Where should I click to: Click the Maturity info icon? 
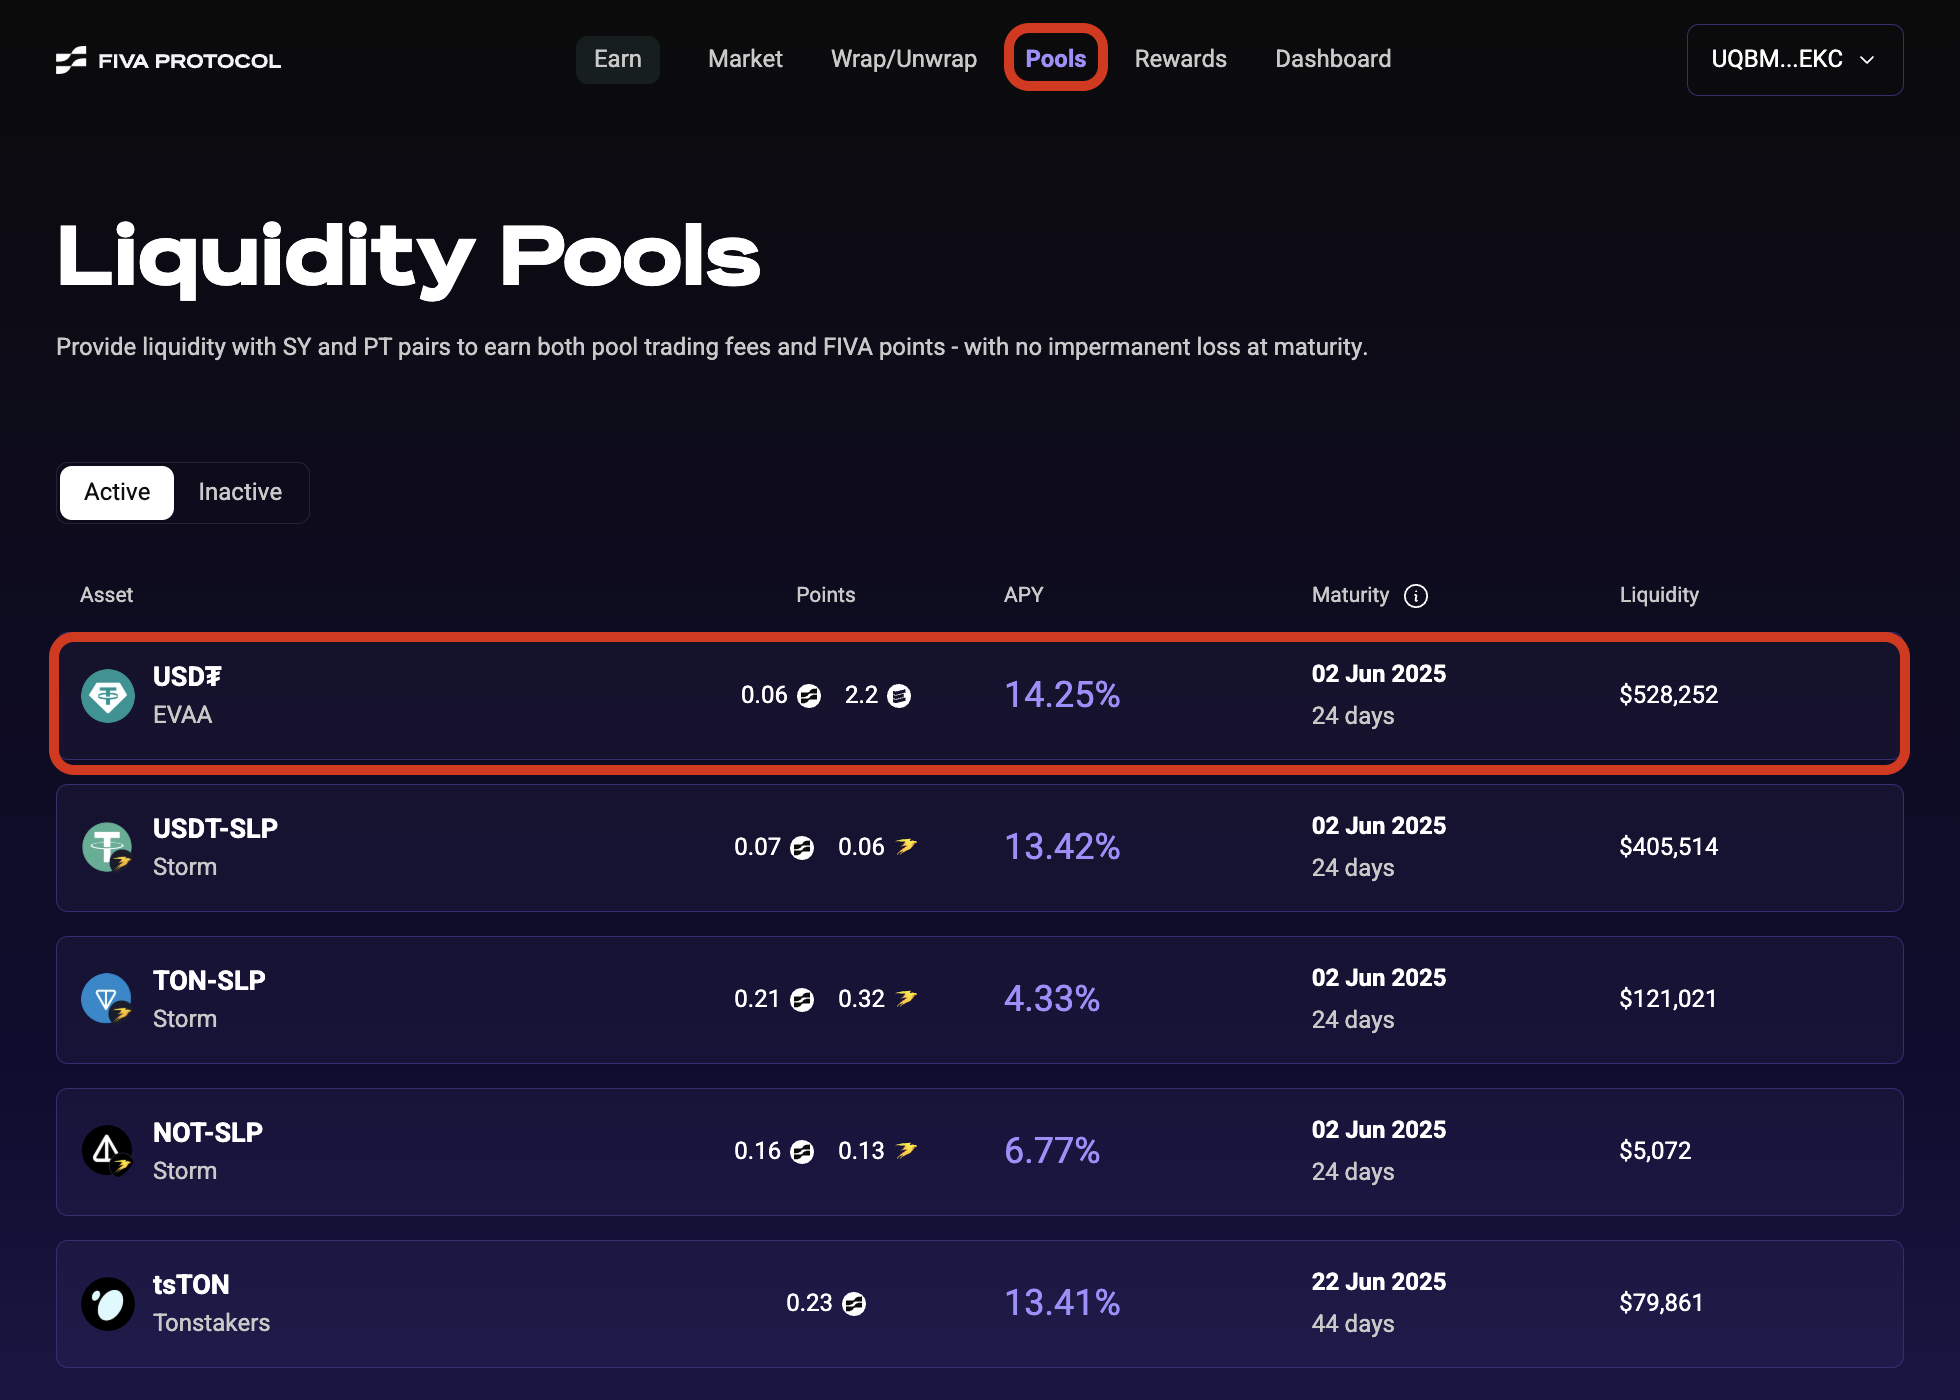[x=1415, y=596]
